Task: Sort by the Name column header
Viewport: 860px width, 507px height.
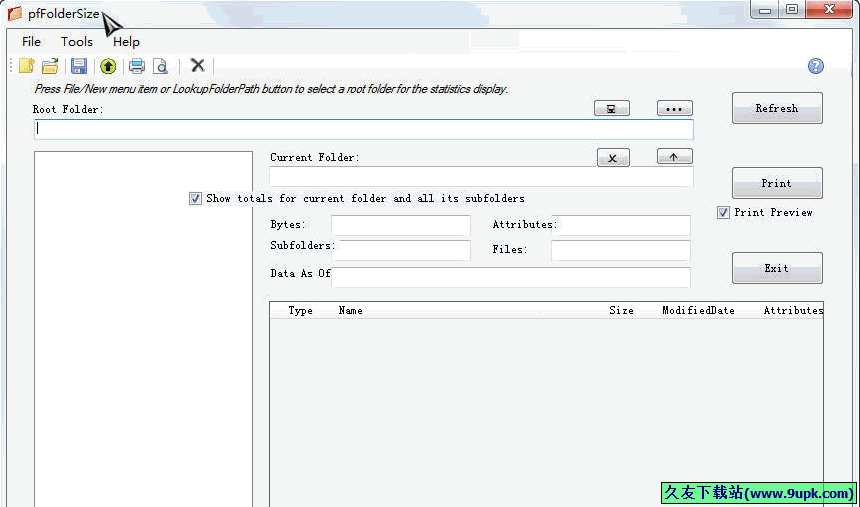Action: [350, 311]
